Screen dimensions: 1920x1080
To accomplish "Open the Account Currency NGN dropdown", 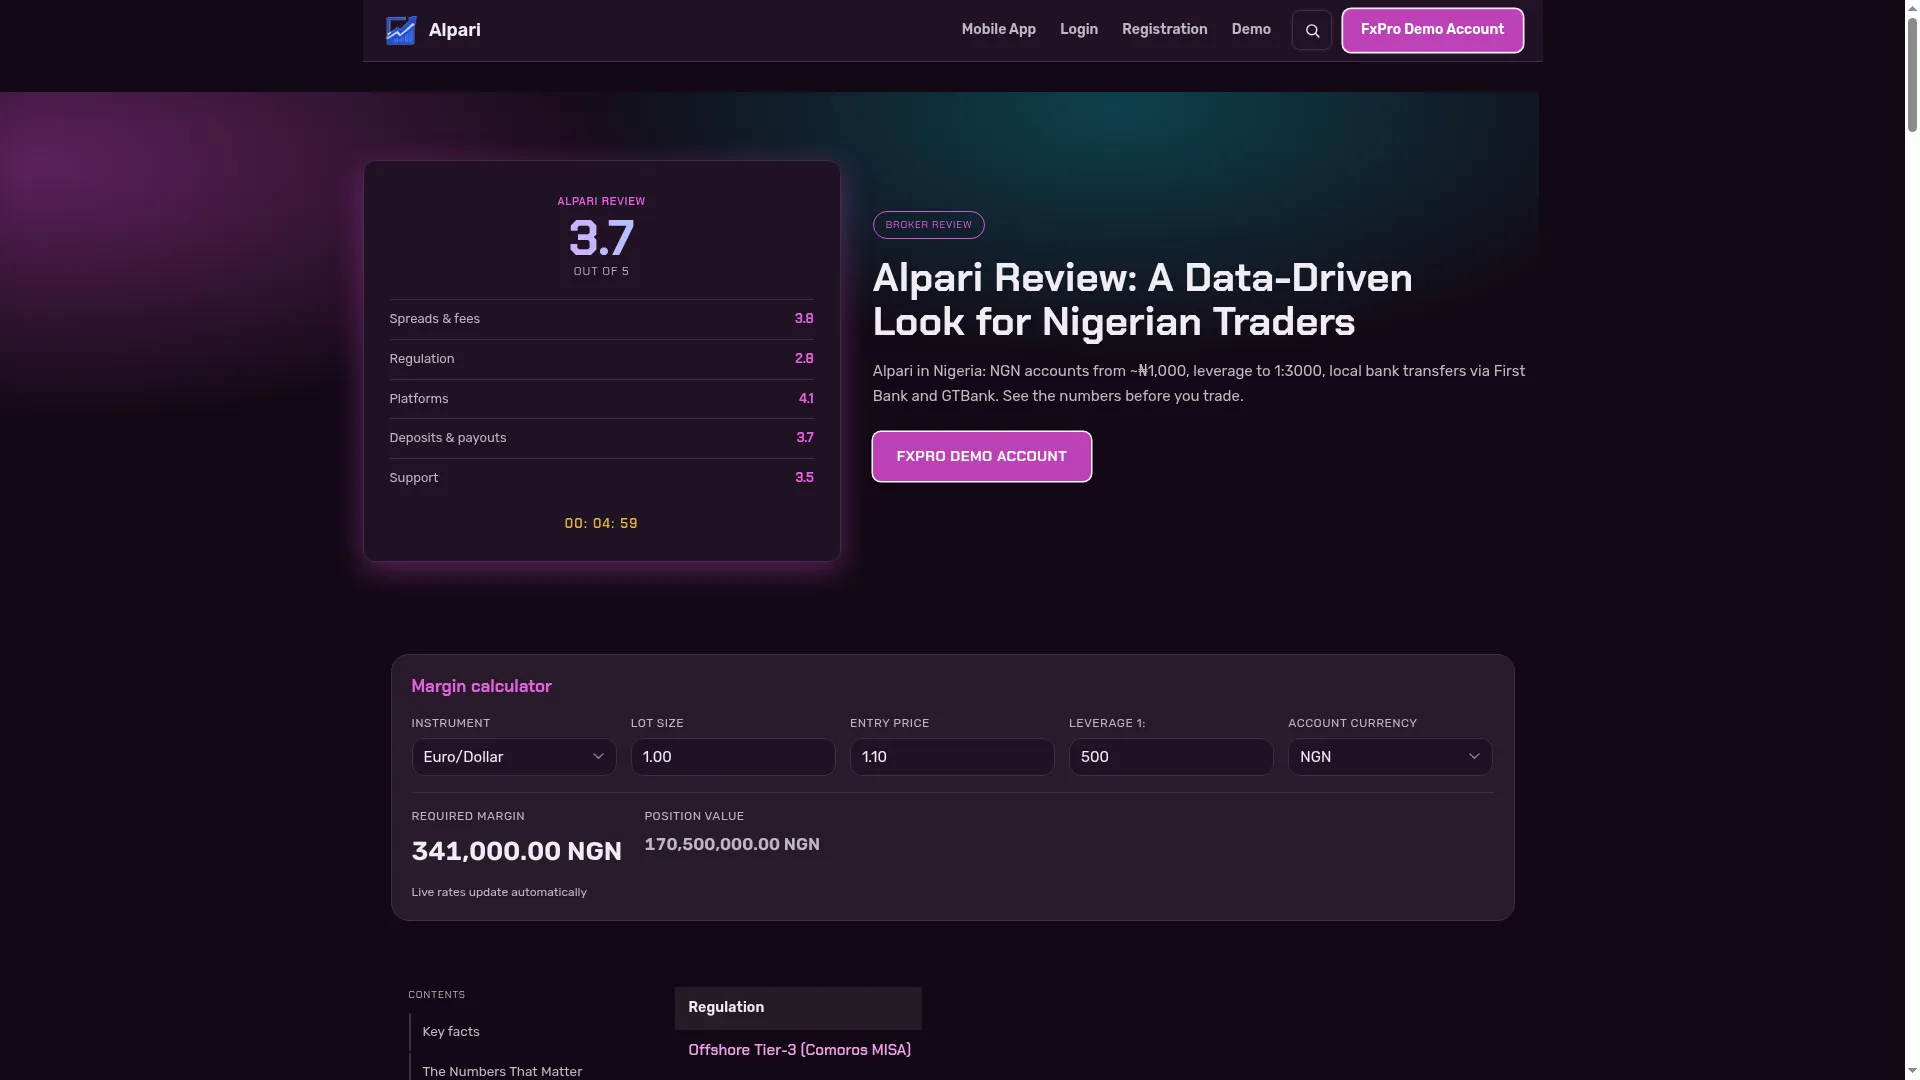I will tap(1390, 757).
